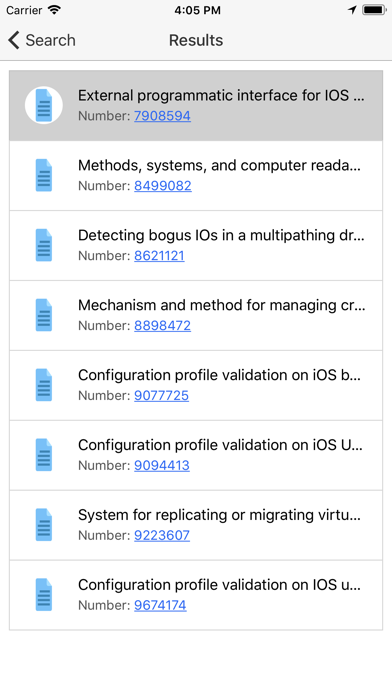Tap document icon beside patent 9674174
The image size is (392, 696).
(x=44, y=595)
